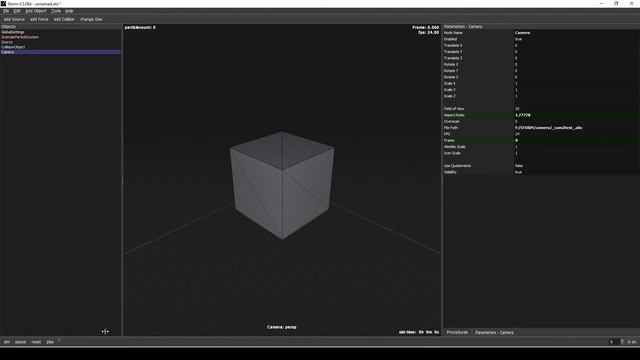Select the Camera object in the list
Viewport: 640px width, 360px height.
point(60,52)
